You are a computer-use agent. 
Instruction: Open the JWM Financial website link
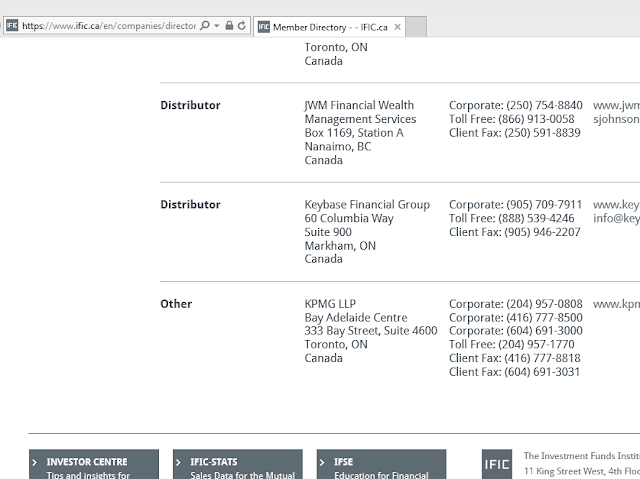616,105
